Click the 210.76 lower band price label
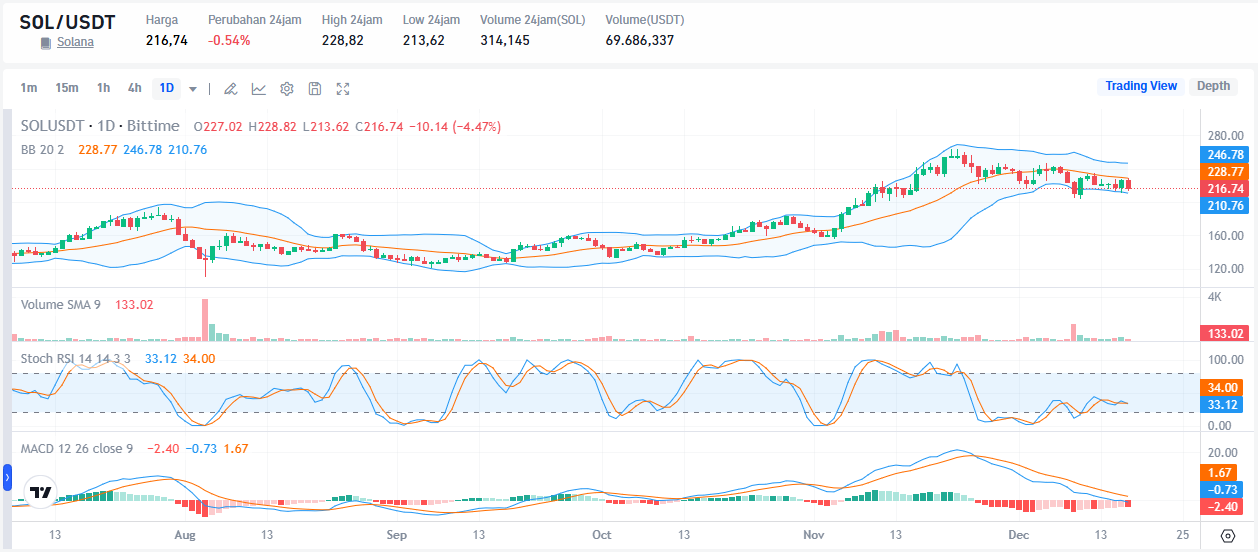 click(1225, 206)
